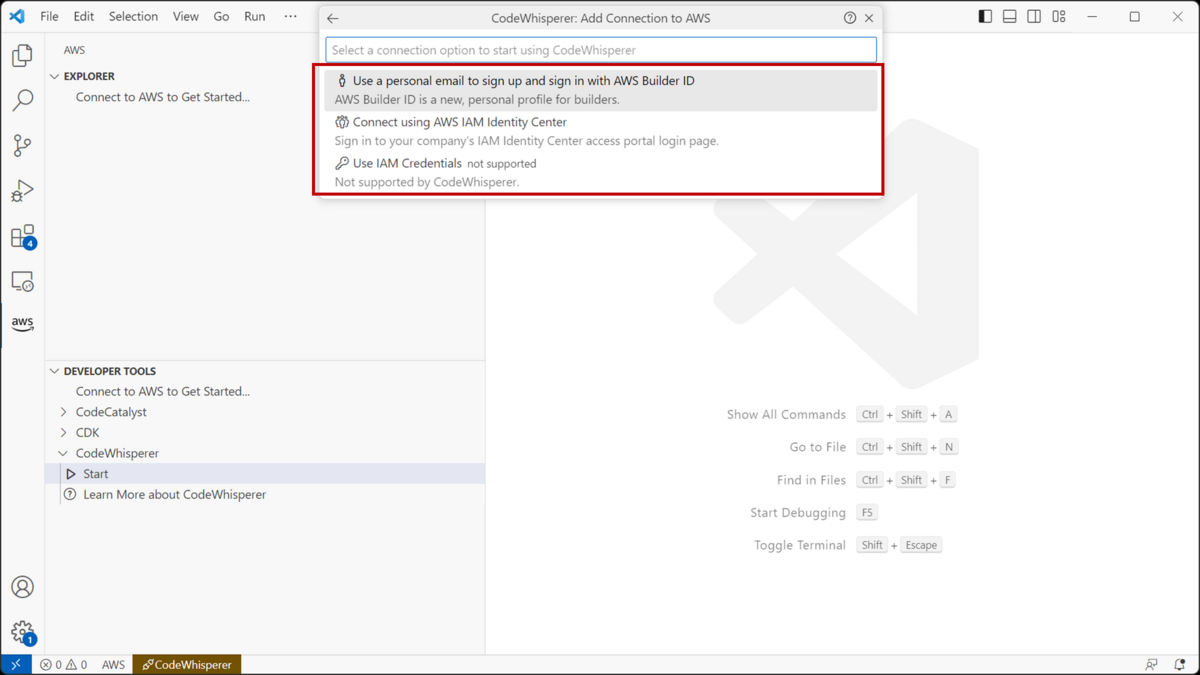The width and height of the screenshot is (1200, 675).
Task: Open the Extensions view with badge
Action: (22, 236)
